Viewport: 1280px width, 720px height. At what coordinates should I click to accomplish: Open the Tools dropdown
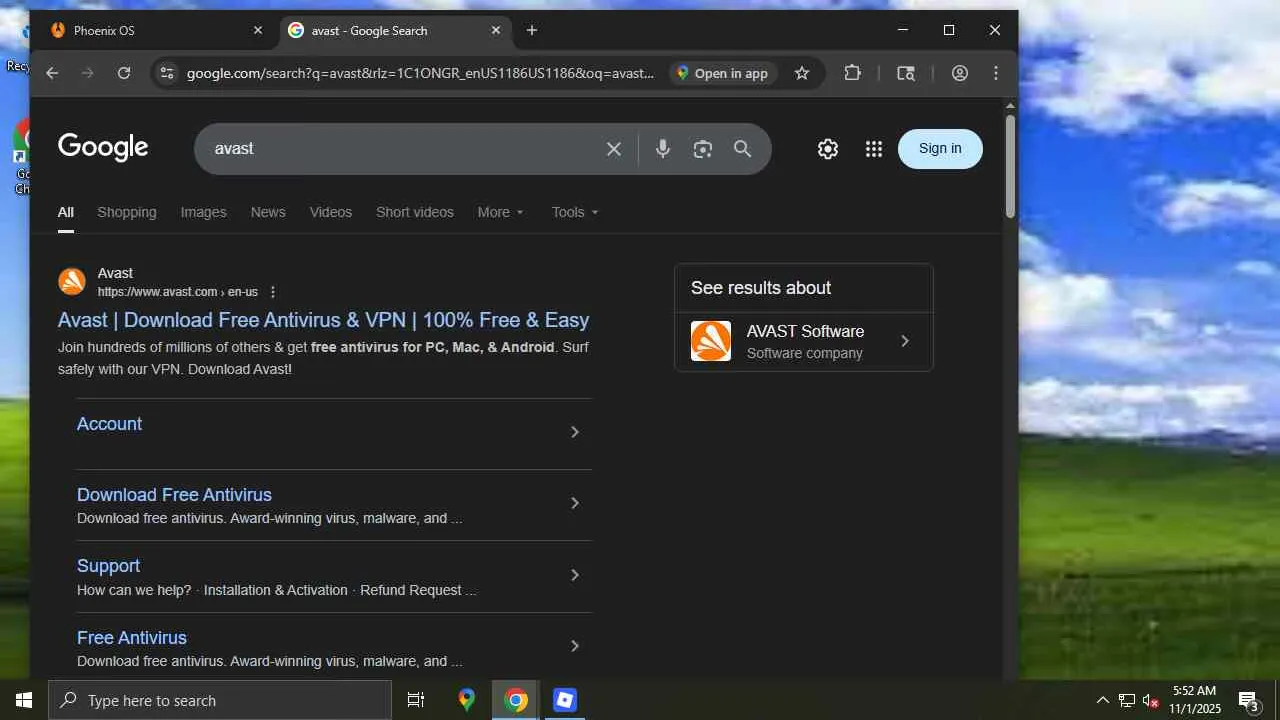pos(575,212)
